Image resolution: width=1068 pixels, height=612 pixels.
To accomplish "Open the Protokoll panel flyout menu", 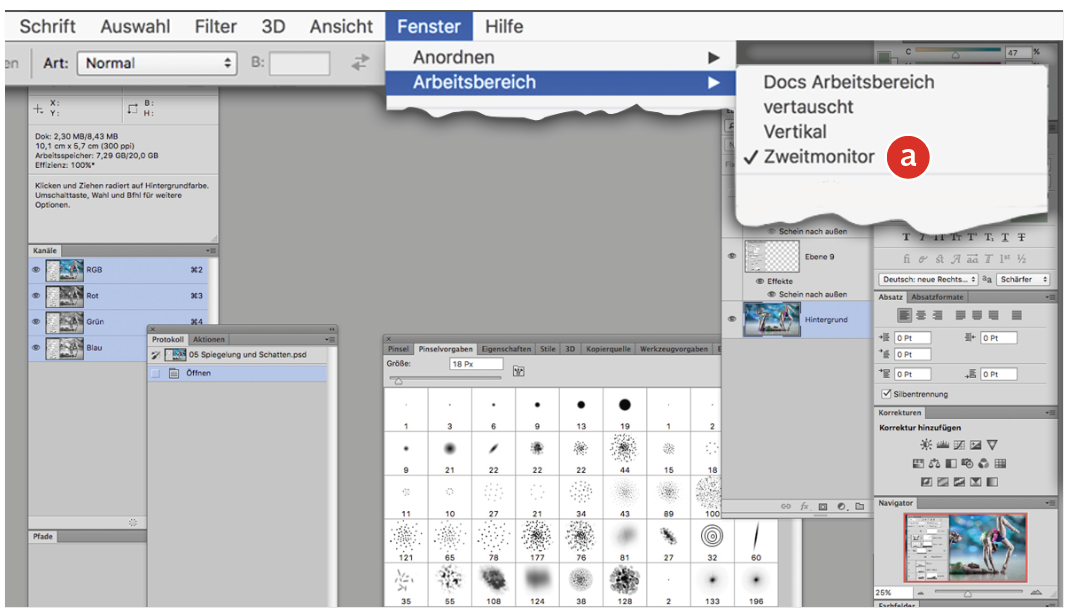I will (x=330, y=339).
